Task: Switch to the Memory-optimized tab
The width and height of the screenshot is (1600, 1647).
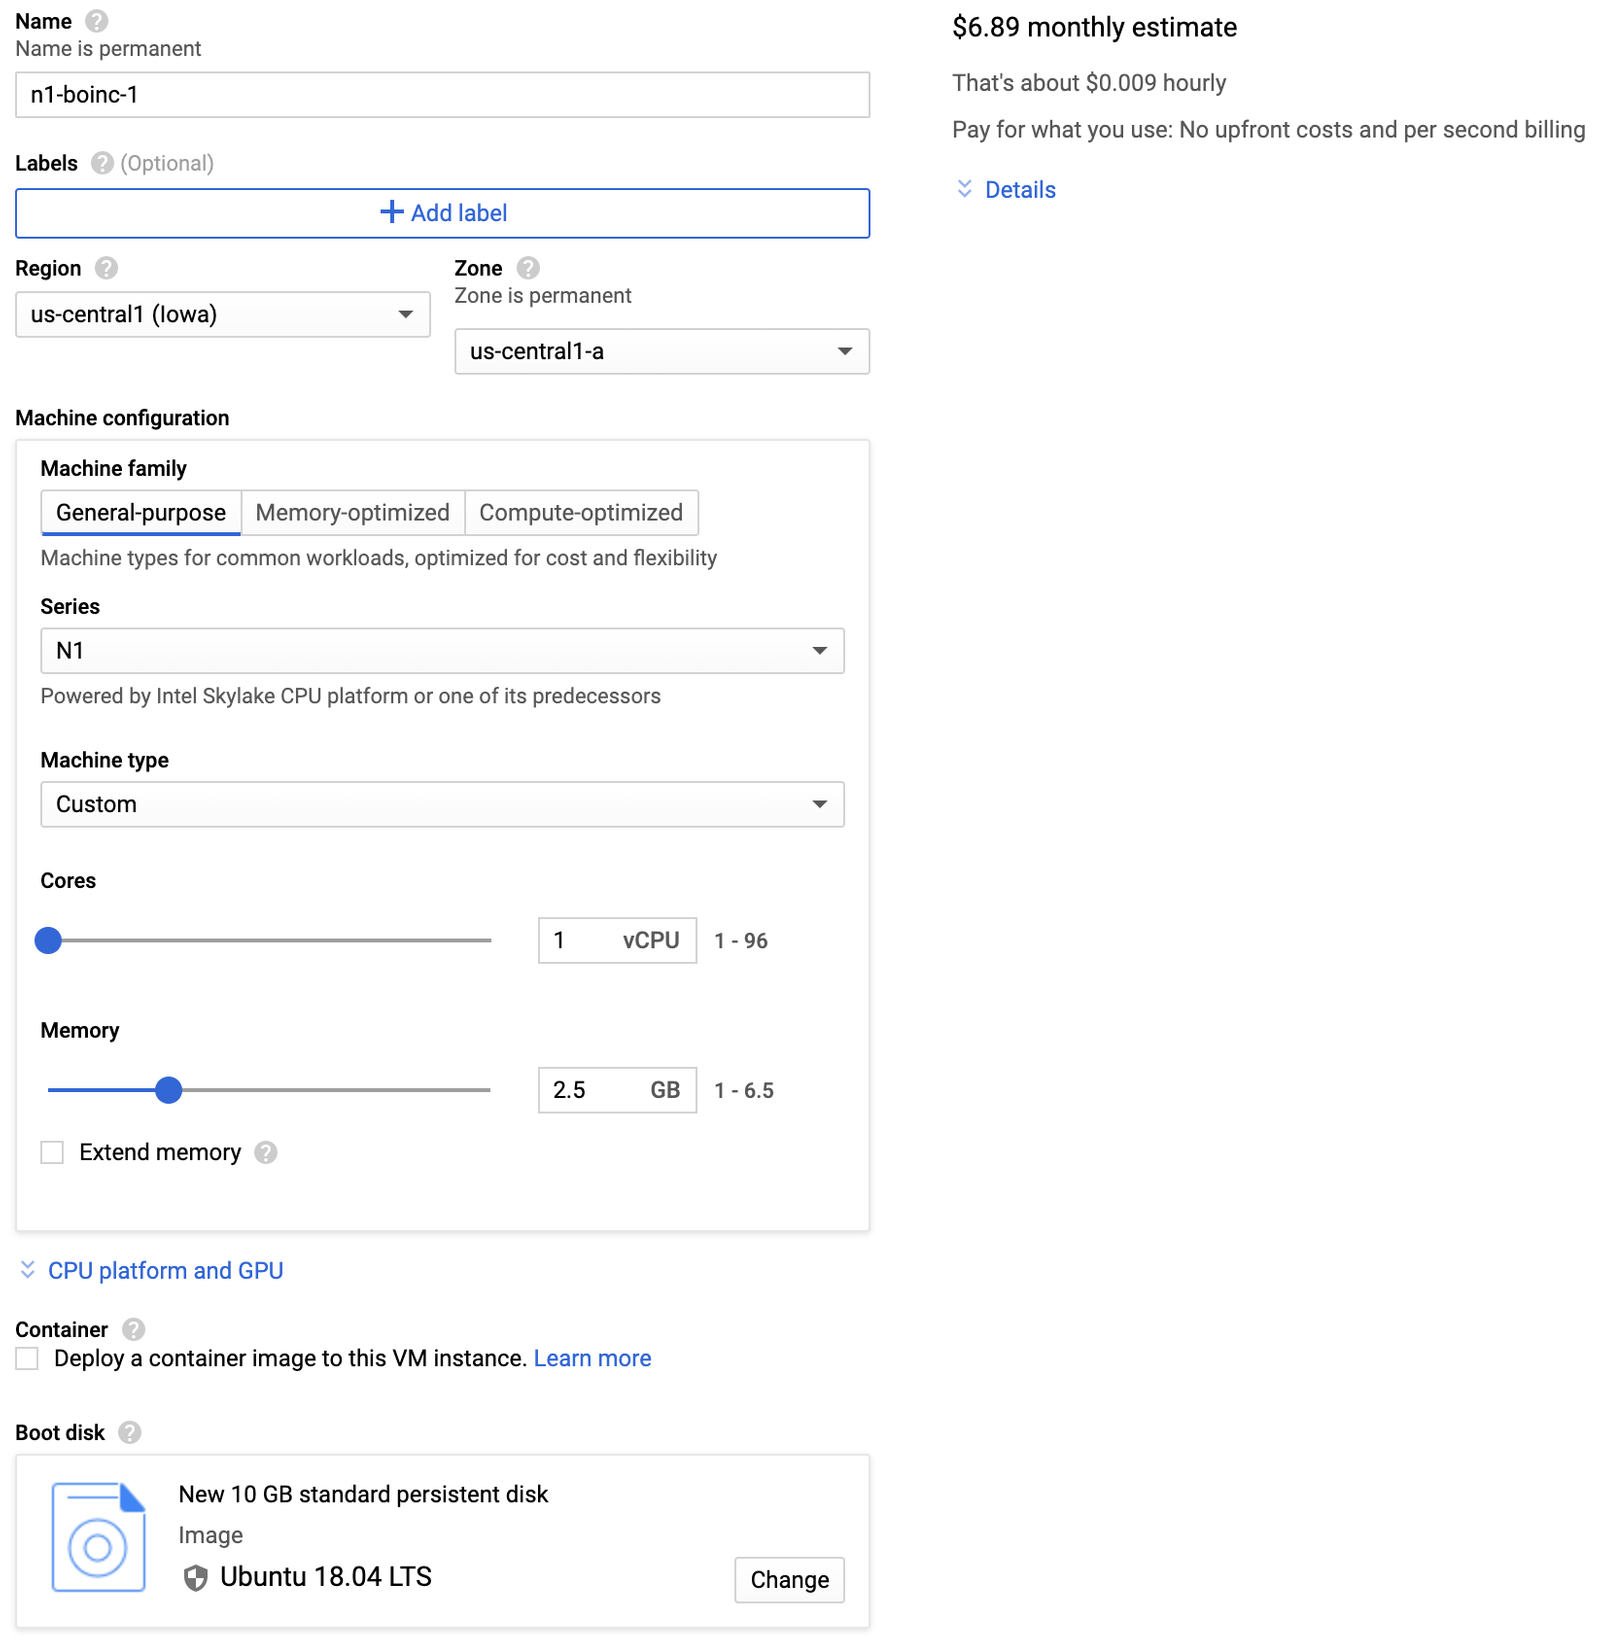Action: click(352, 513)
